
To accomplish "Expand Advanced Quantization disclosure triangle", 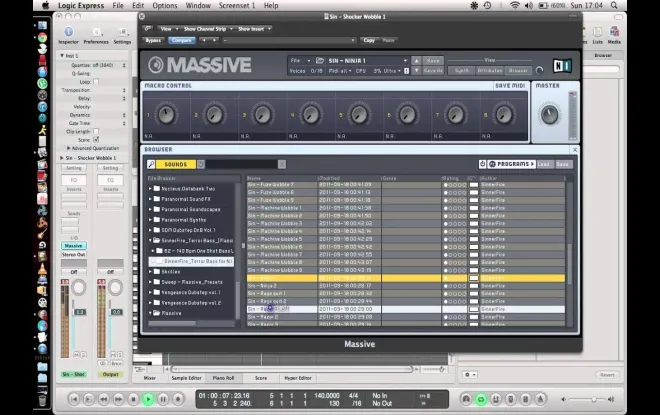I will [68, 148].
